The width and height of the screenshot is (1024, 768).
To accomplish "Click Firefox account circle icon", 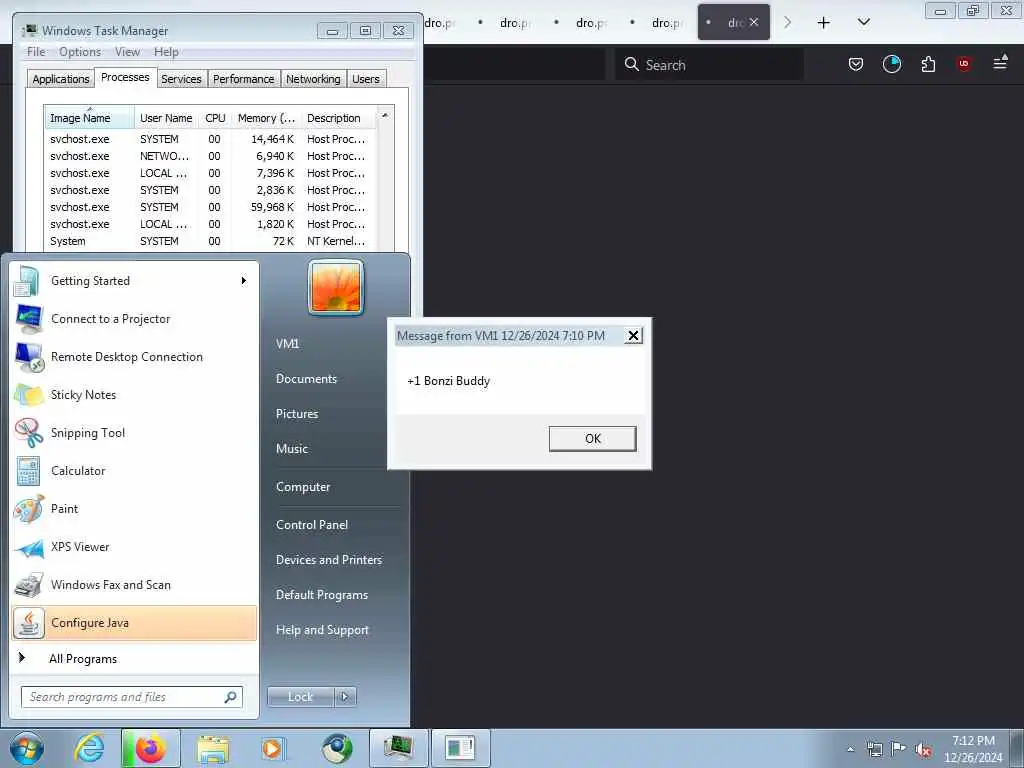I will [891, 64].
